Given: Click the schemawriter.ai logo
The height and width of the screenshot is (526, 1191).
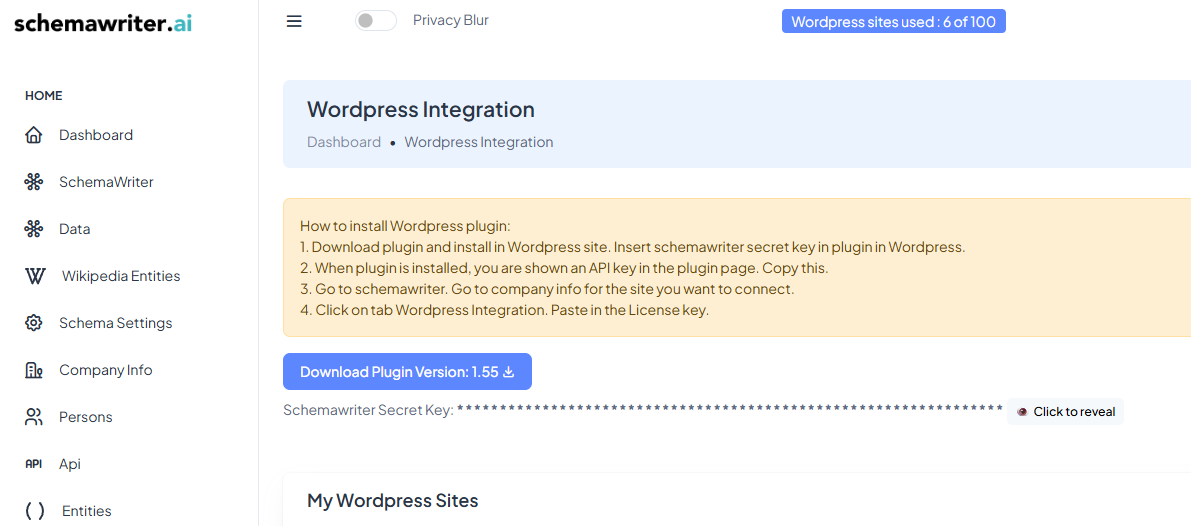Looking at the screenshot, I should point(103,23).
